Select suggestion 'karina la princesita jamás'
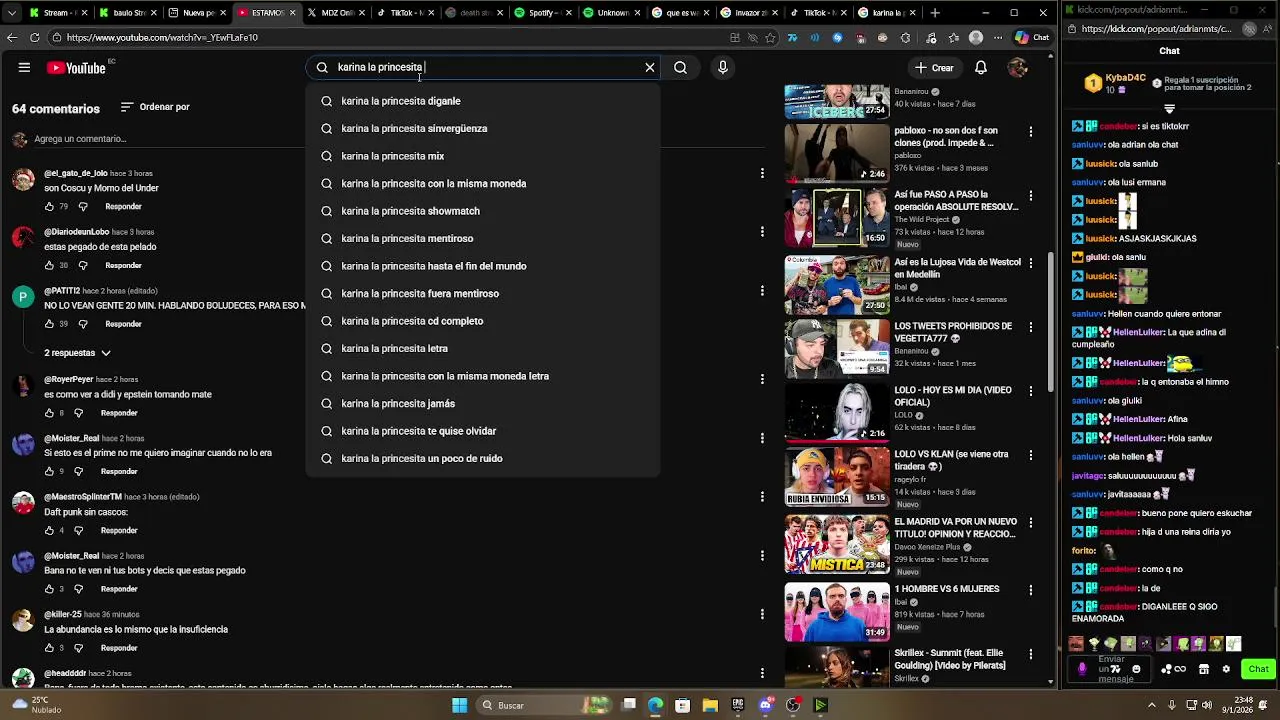This screenshot has height=720, width=1280. click(x=483, y=403)
